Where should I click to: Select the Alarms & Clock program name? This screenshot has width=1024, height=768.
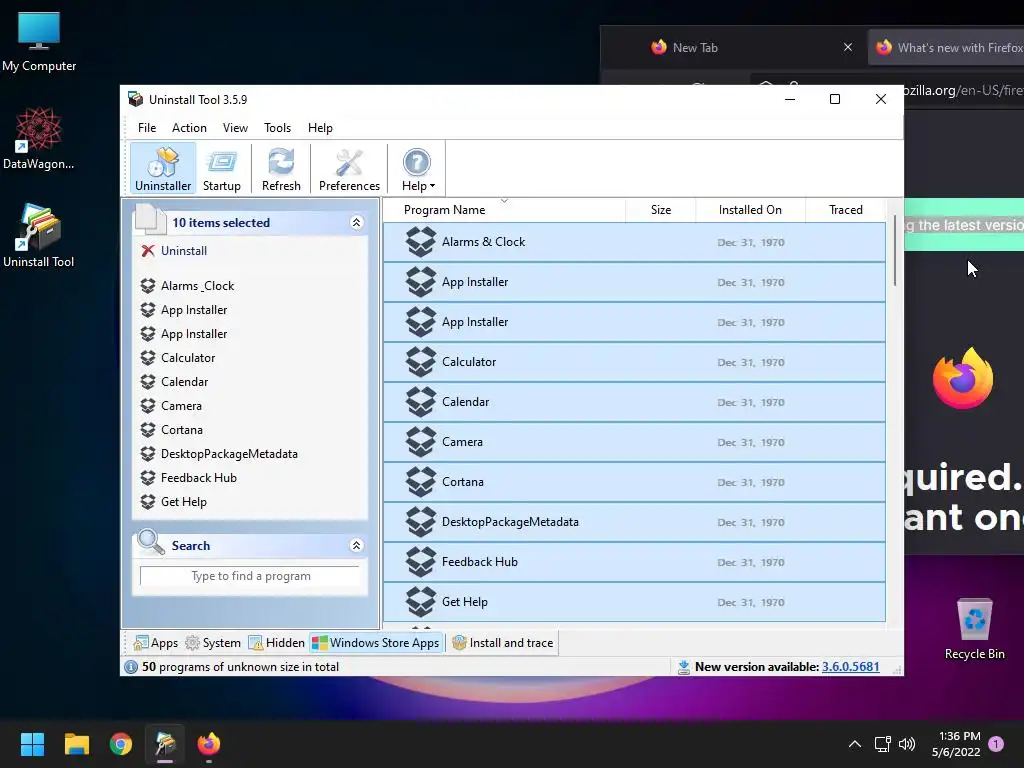(x=483, y=242)
